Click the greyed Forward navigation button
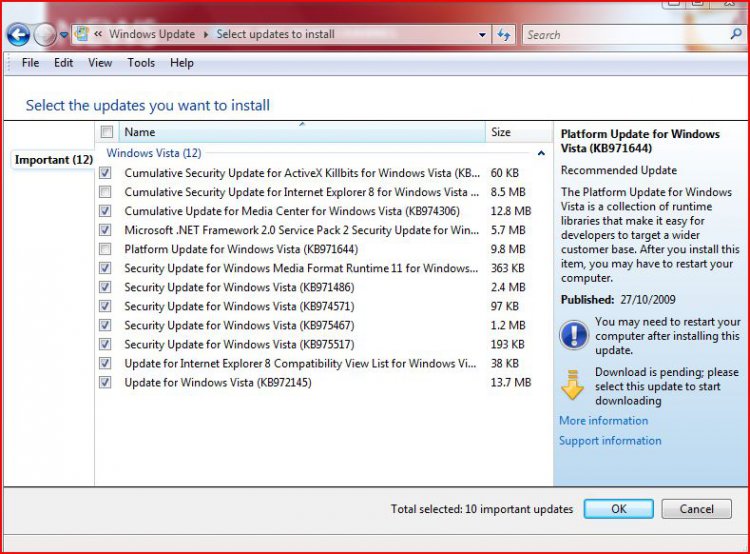 [45, 35]
